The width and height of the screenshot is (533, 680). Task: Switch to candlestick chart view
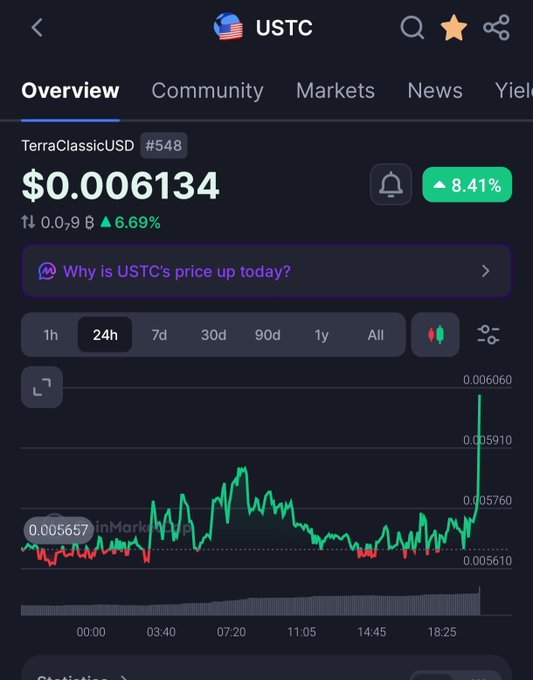435,335
